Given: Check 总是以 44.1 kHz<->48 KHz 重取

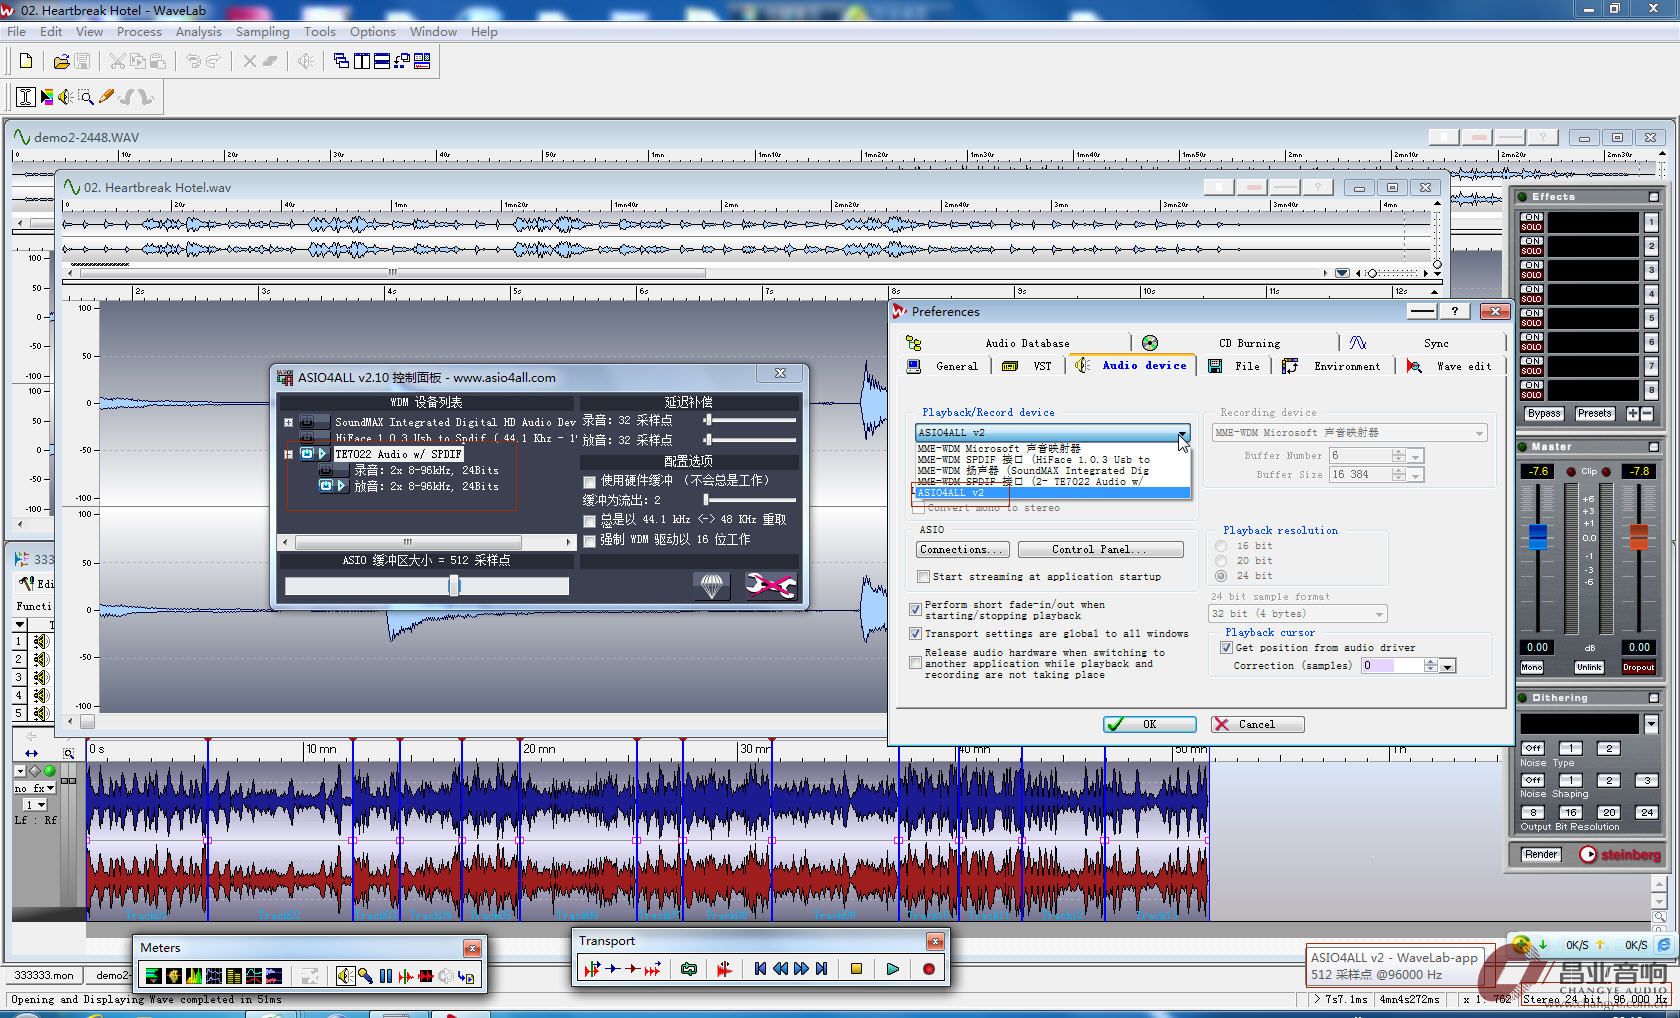Looking at the screenshot, I should (590, 521).
